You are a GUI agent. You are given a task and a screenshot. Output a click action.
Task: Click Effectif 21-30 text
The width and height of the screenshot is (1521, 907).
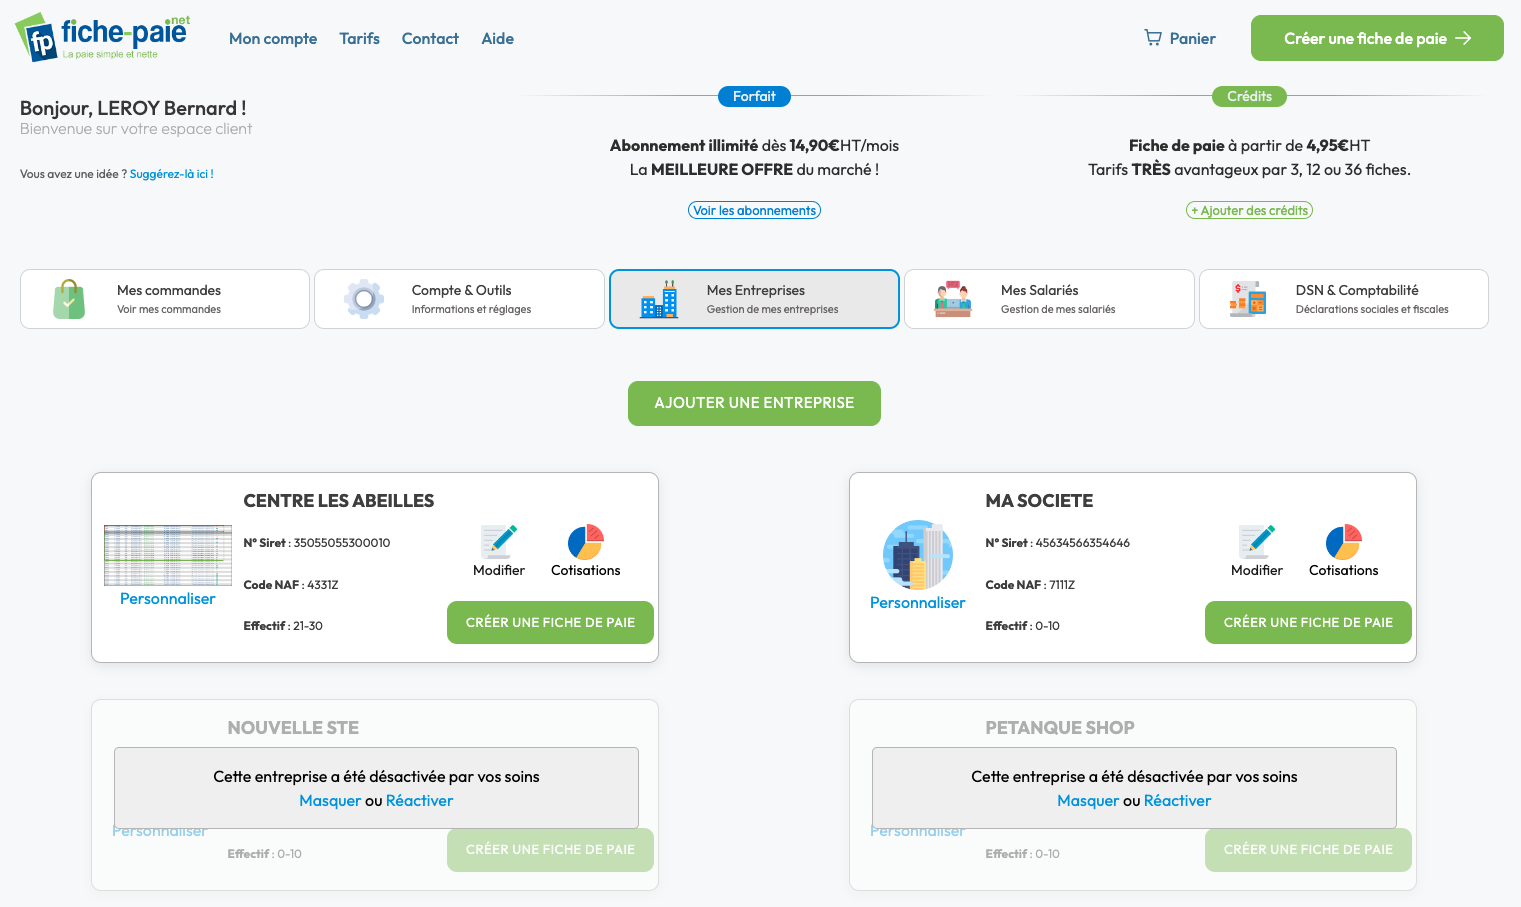[x=283, y=626]
